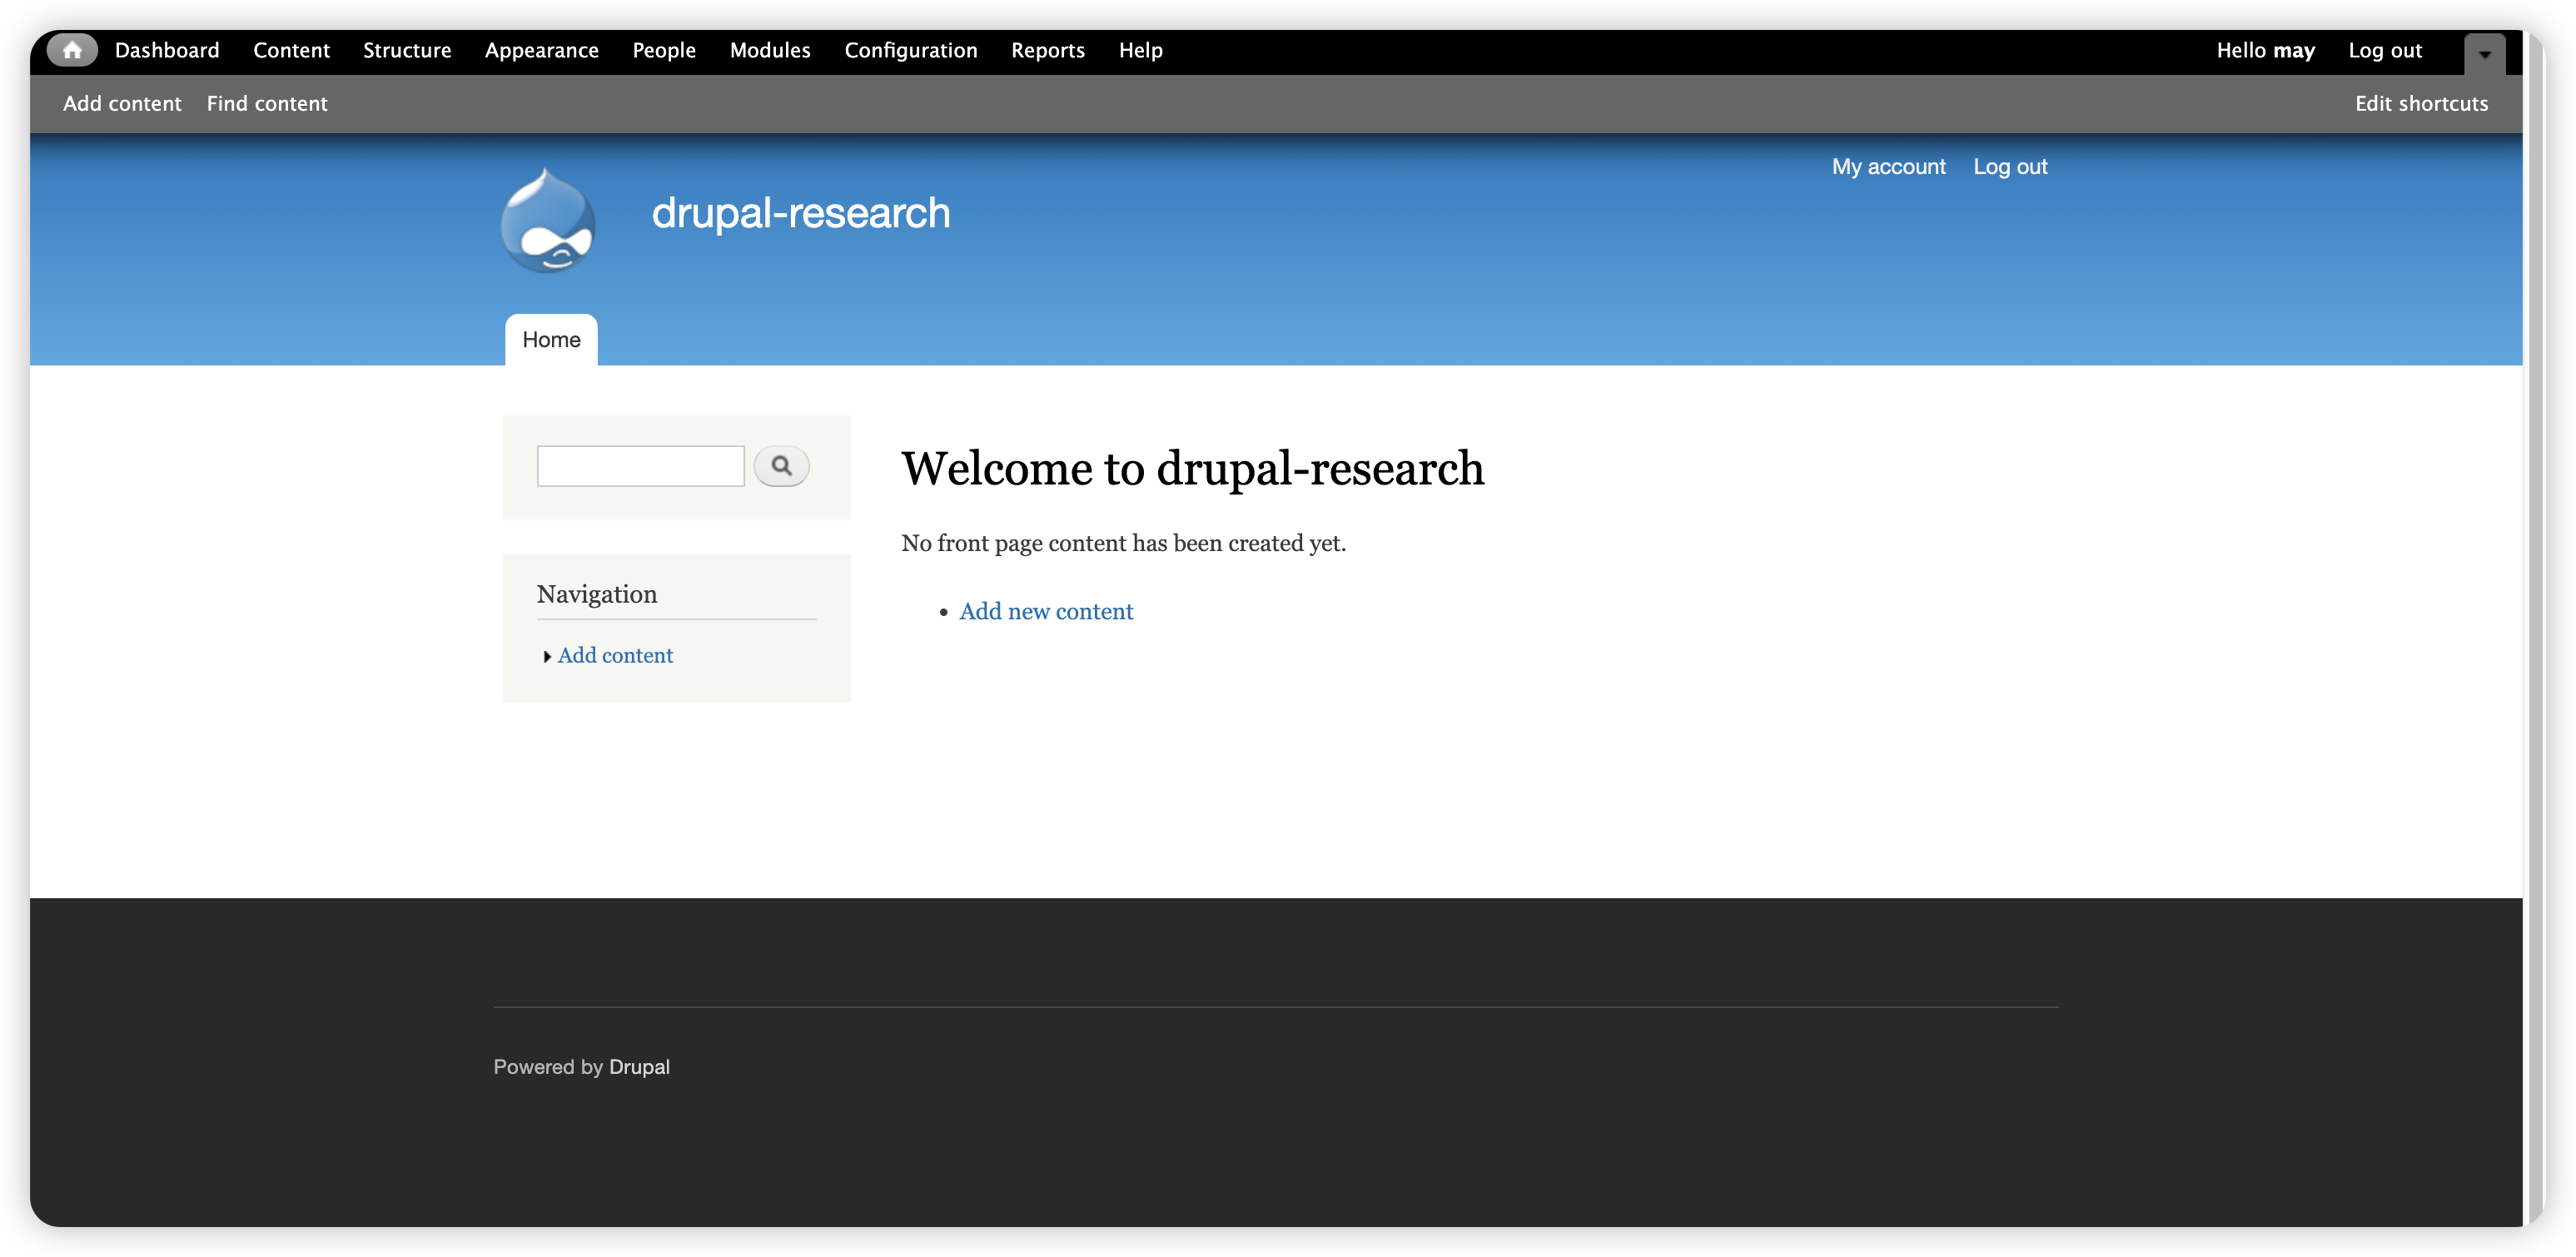The image size is (2576, 1257).
Task: Click the Drupal drop logo
Action: point(548,220)
